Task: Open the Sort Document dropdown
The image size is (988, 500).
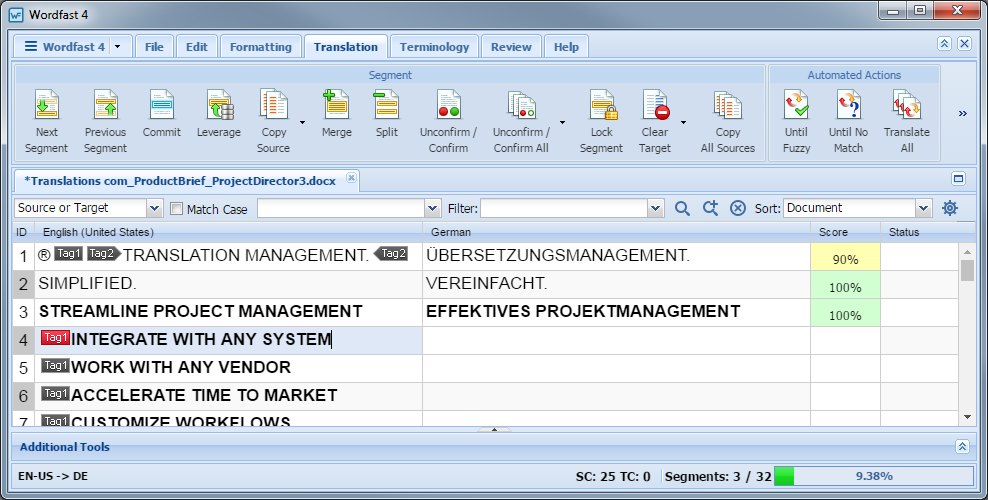Action: pyautogui.click(x=923, y=208)
